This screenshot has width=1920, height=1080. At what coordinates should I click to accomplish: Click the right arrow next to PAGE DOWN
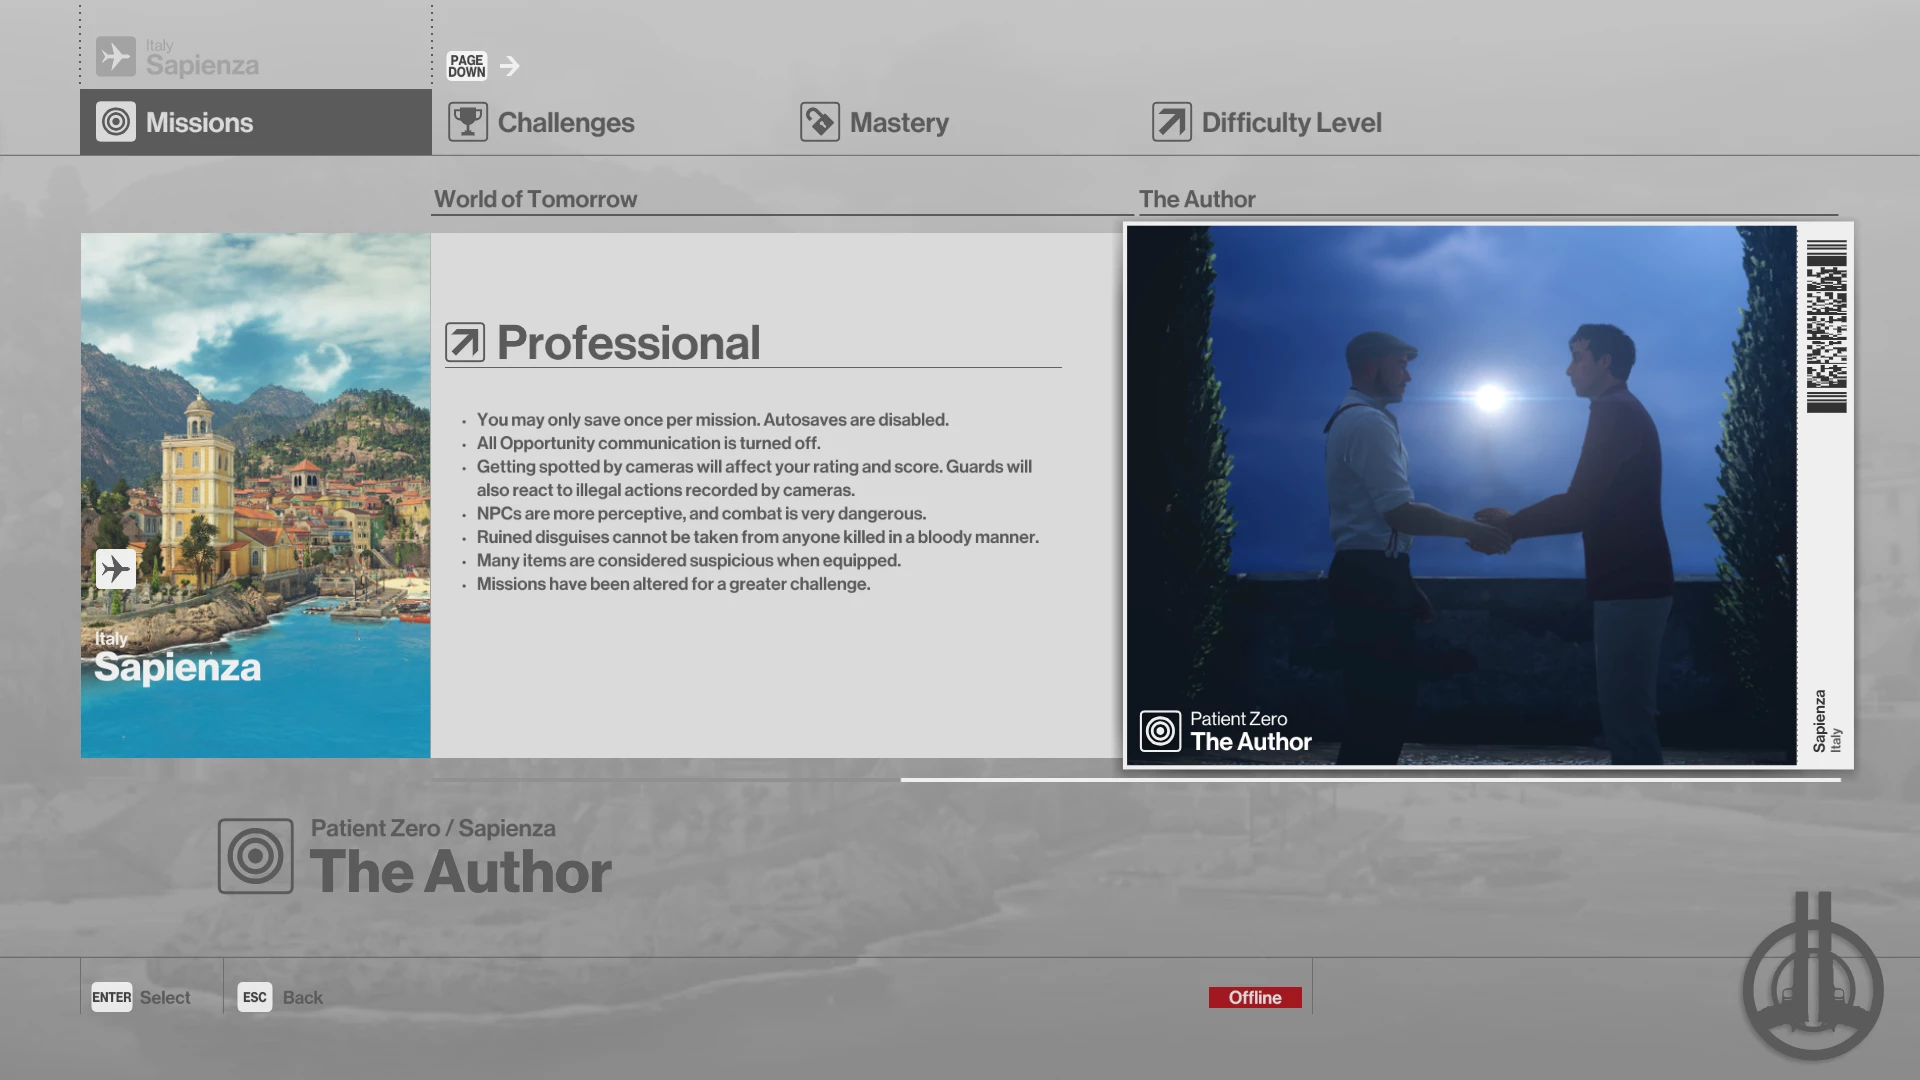pyautogui.click(x=510, y=66)
